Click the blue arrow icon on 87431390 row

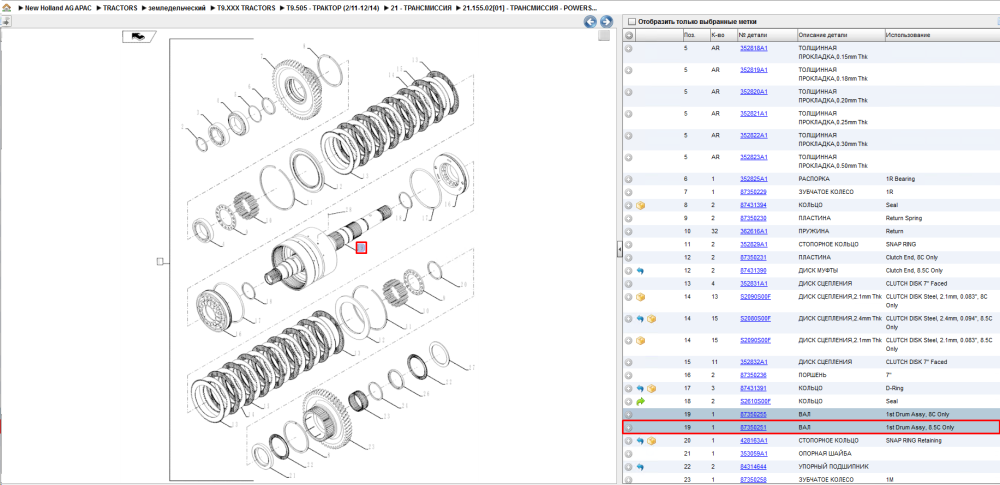pyautogui.click(x=640, y=271)
